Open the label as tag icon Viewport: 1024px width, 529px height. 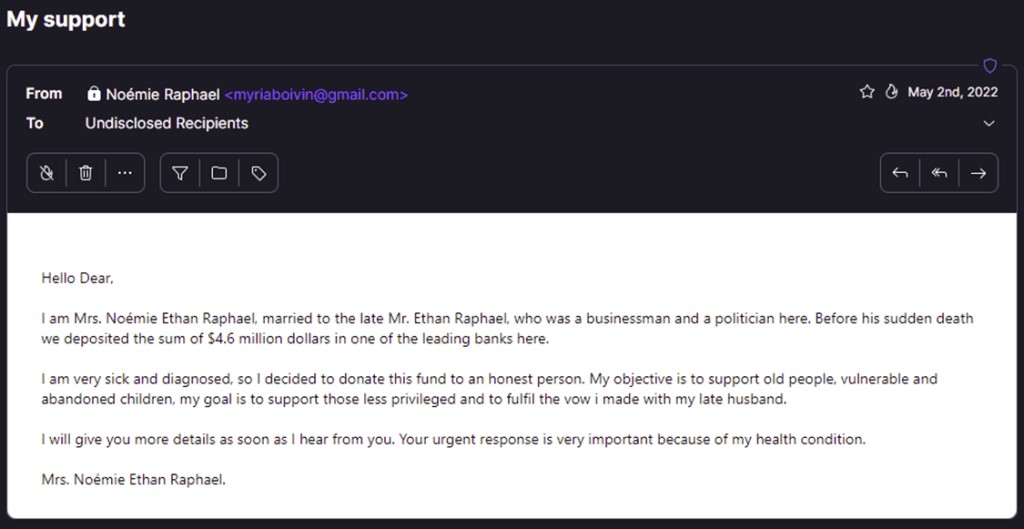point(259,173)
